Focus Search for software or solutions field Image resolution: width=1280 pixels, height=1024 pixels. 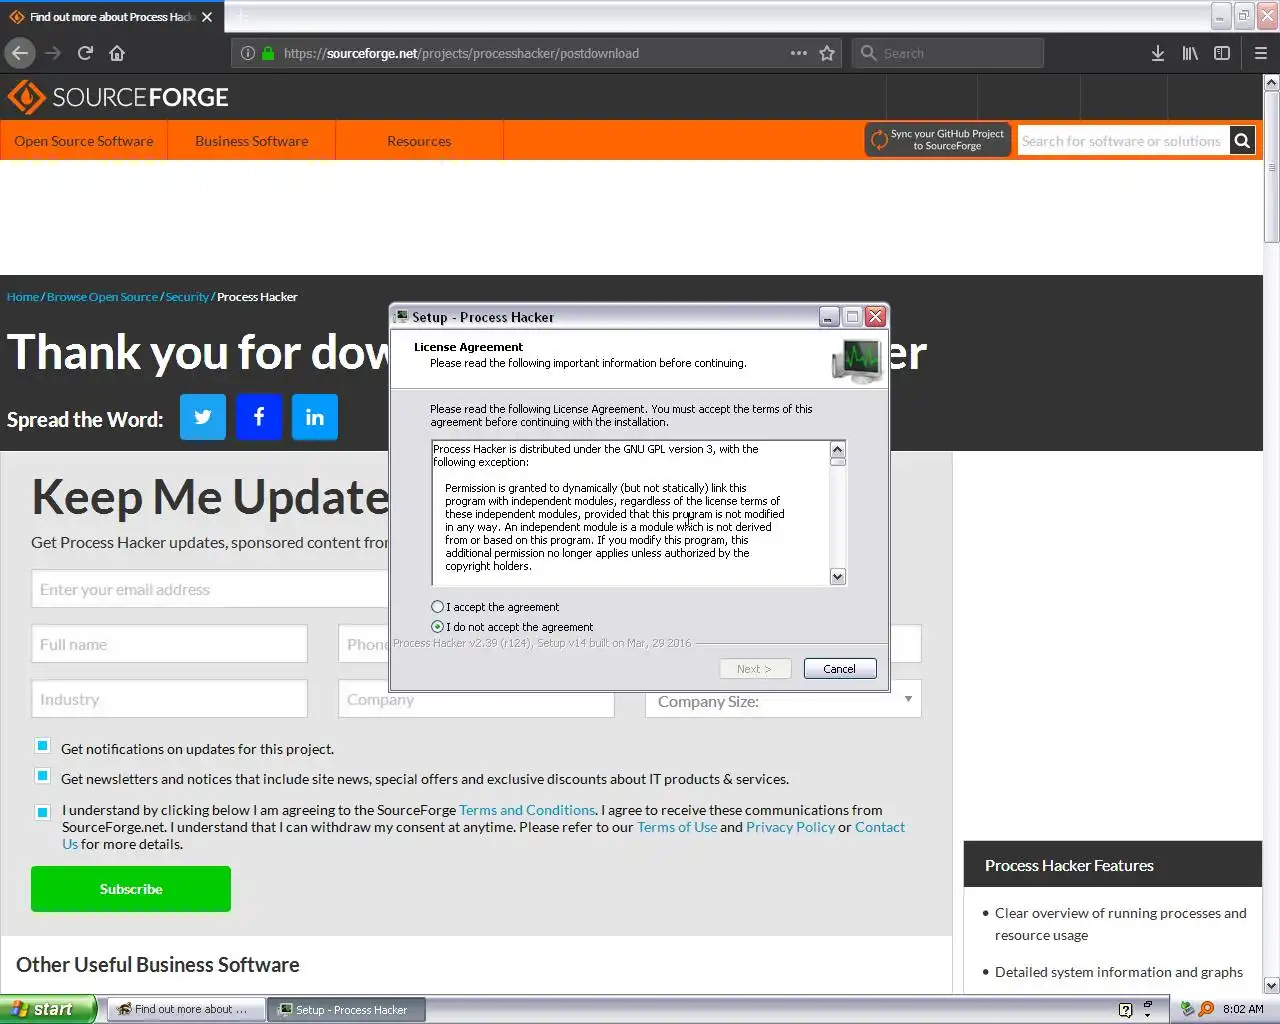[x=1124, y=141]
